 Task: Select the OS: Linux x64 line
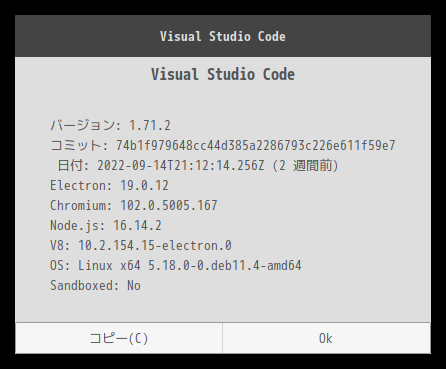[176, 265]
